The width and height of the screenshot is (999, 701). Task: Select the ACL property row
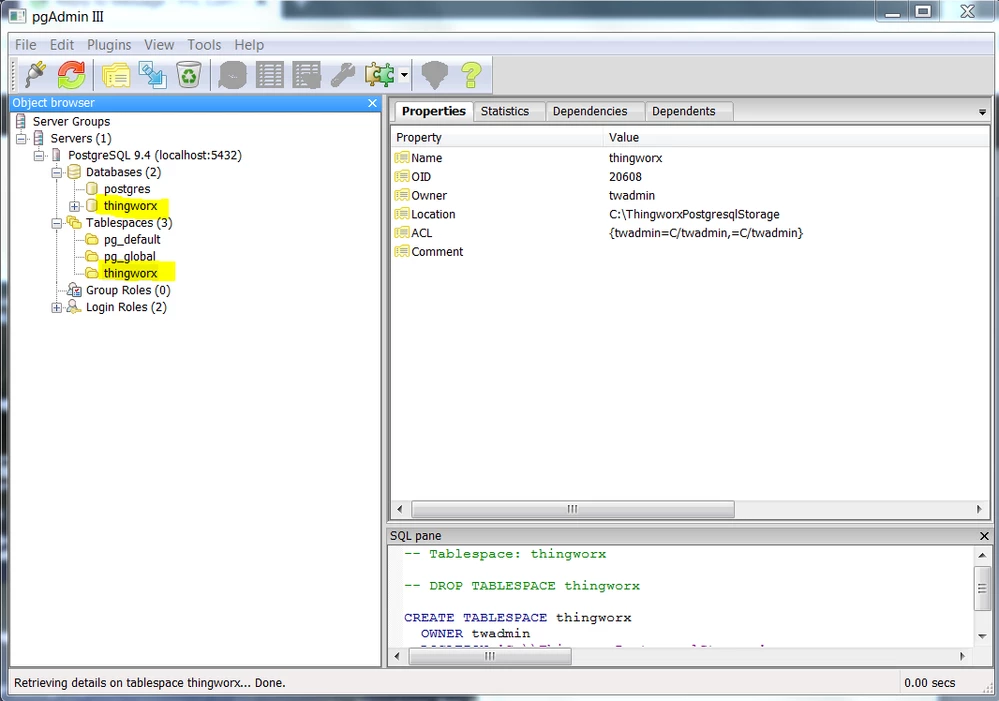click(690, 233)
